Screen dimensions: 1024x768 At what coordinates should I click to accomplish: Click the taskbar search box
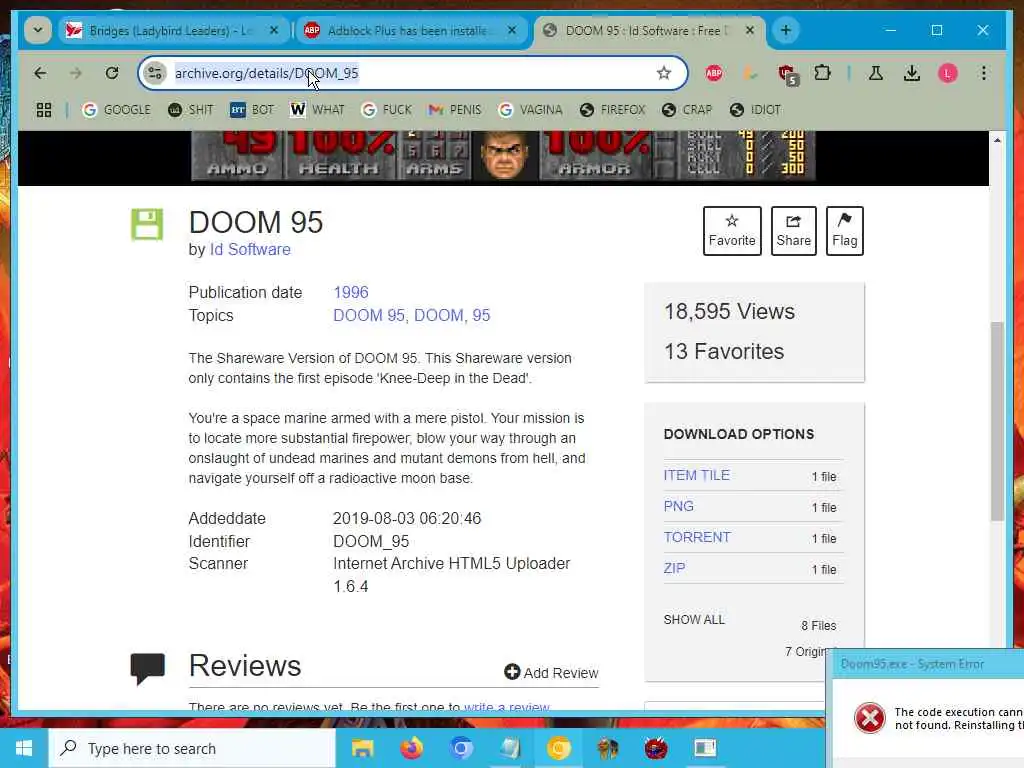(192, 748)
